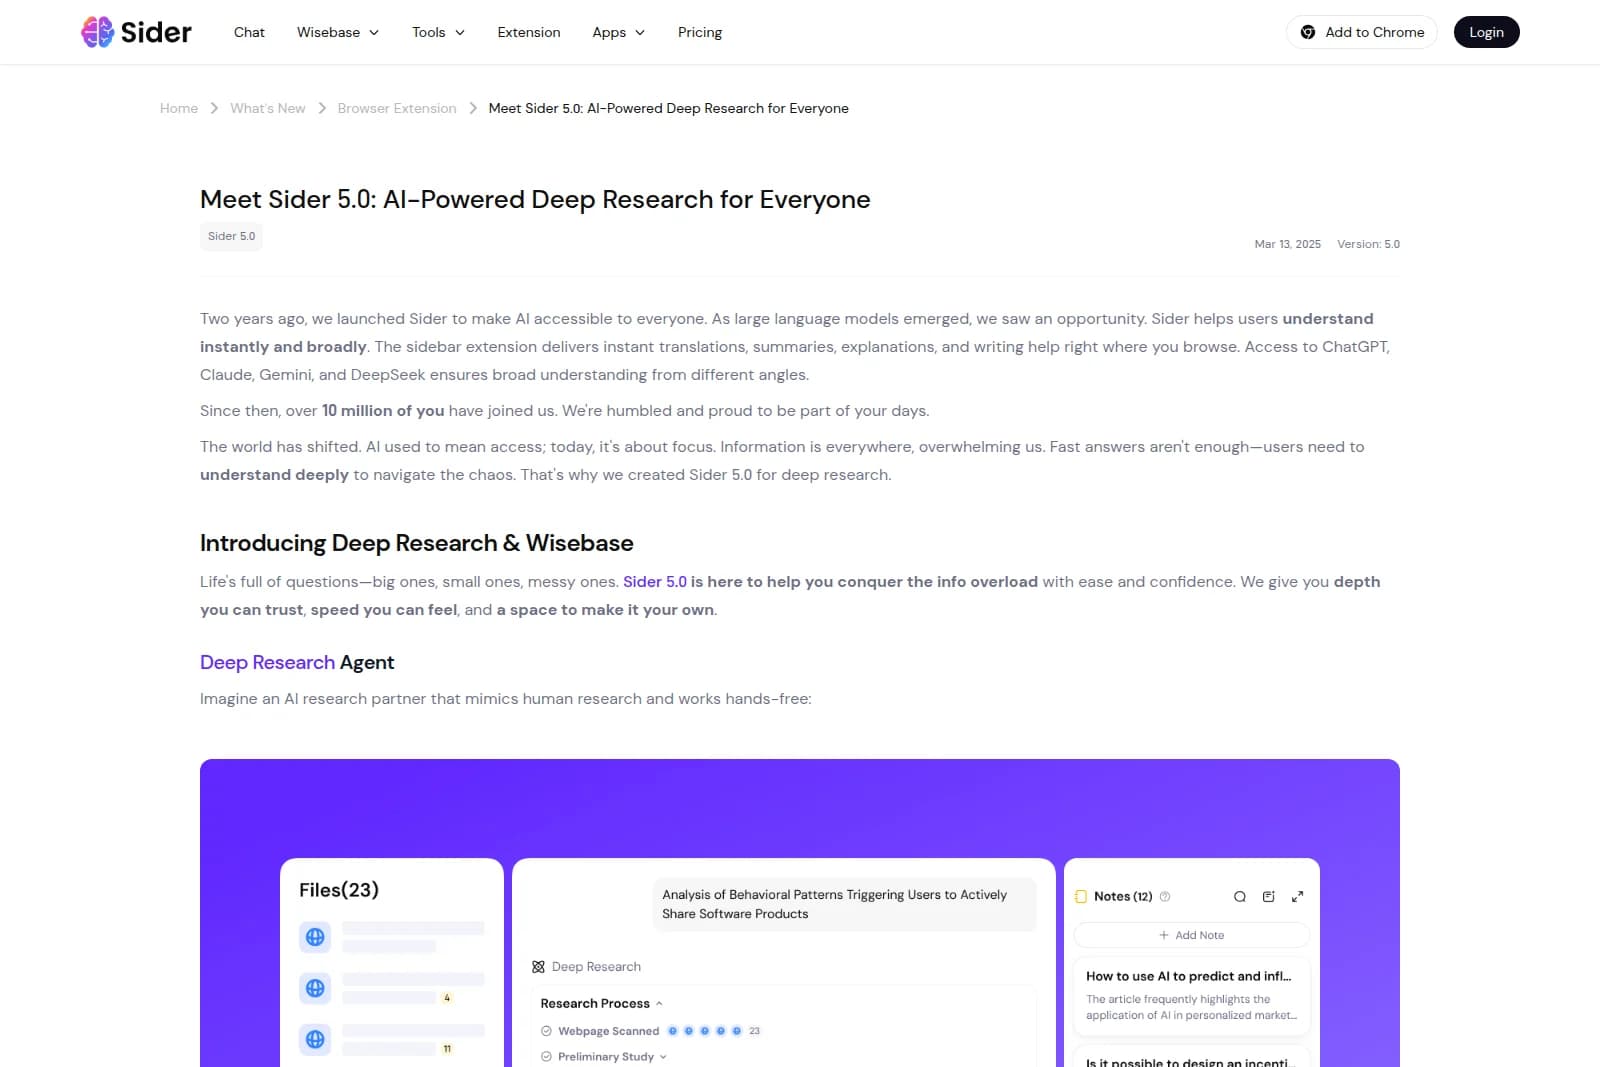Viewport: 1600px width, 1067px height.
Task: Click a globe icon in the Files panel
Action: [316, 937]
